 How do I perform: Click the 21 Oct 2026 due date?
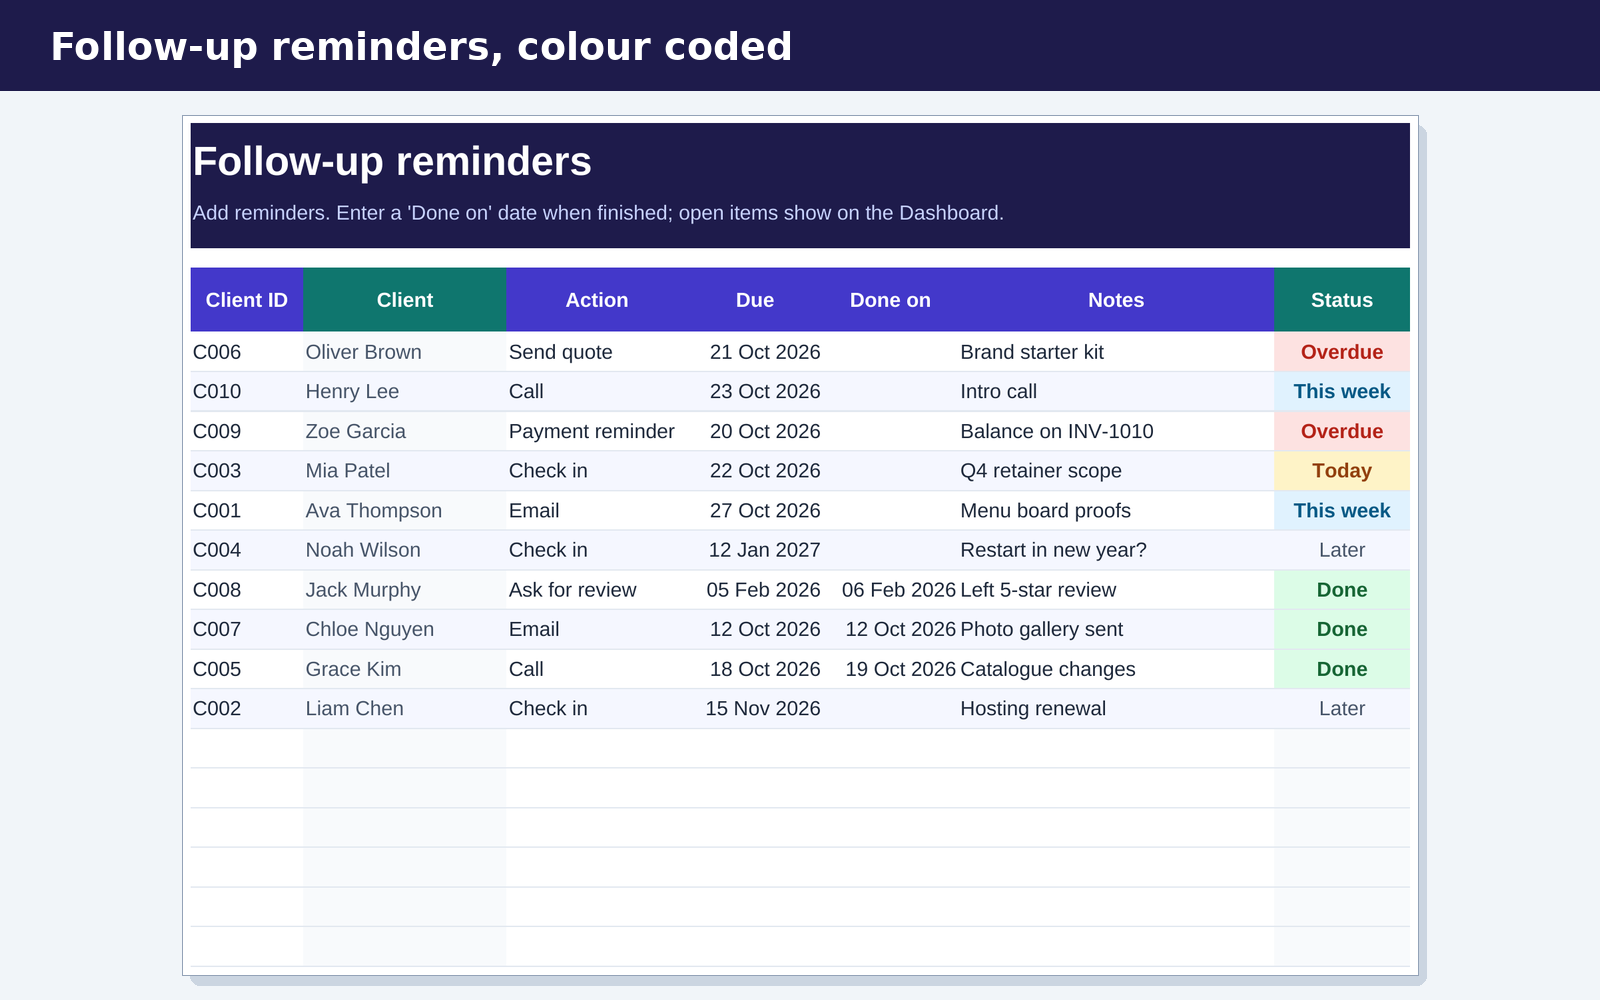[x=755, y=352]
